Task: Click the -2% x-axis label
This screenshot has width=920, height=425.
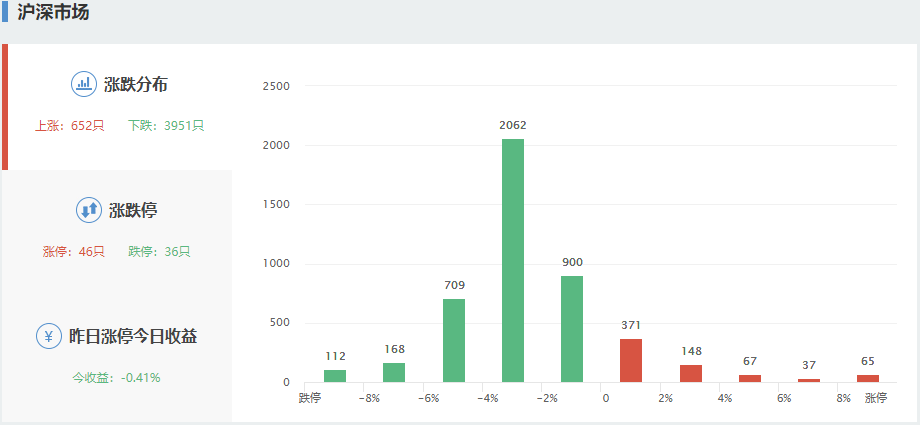Action: [547, 399]
